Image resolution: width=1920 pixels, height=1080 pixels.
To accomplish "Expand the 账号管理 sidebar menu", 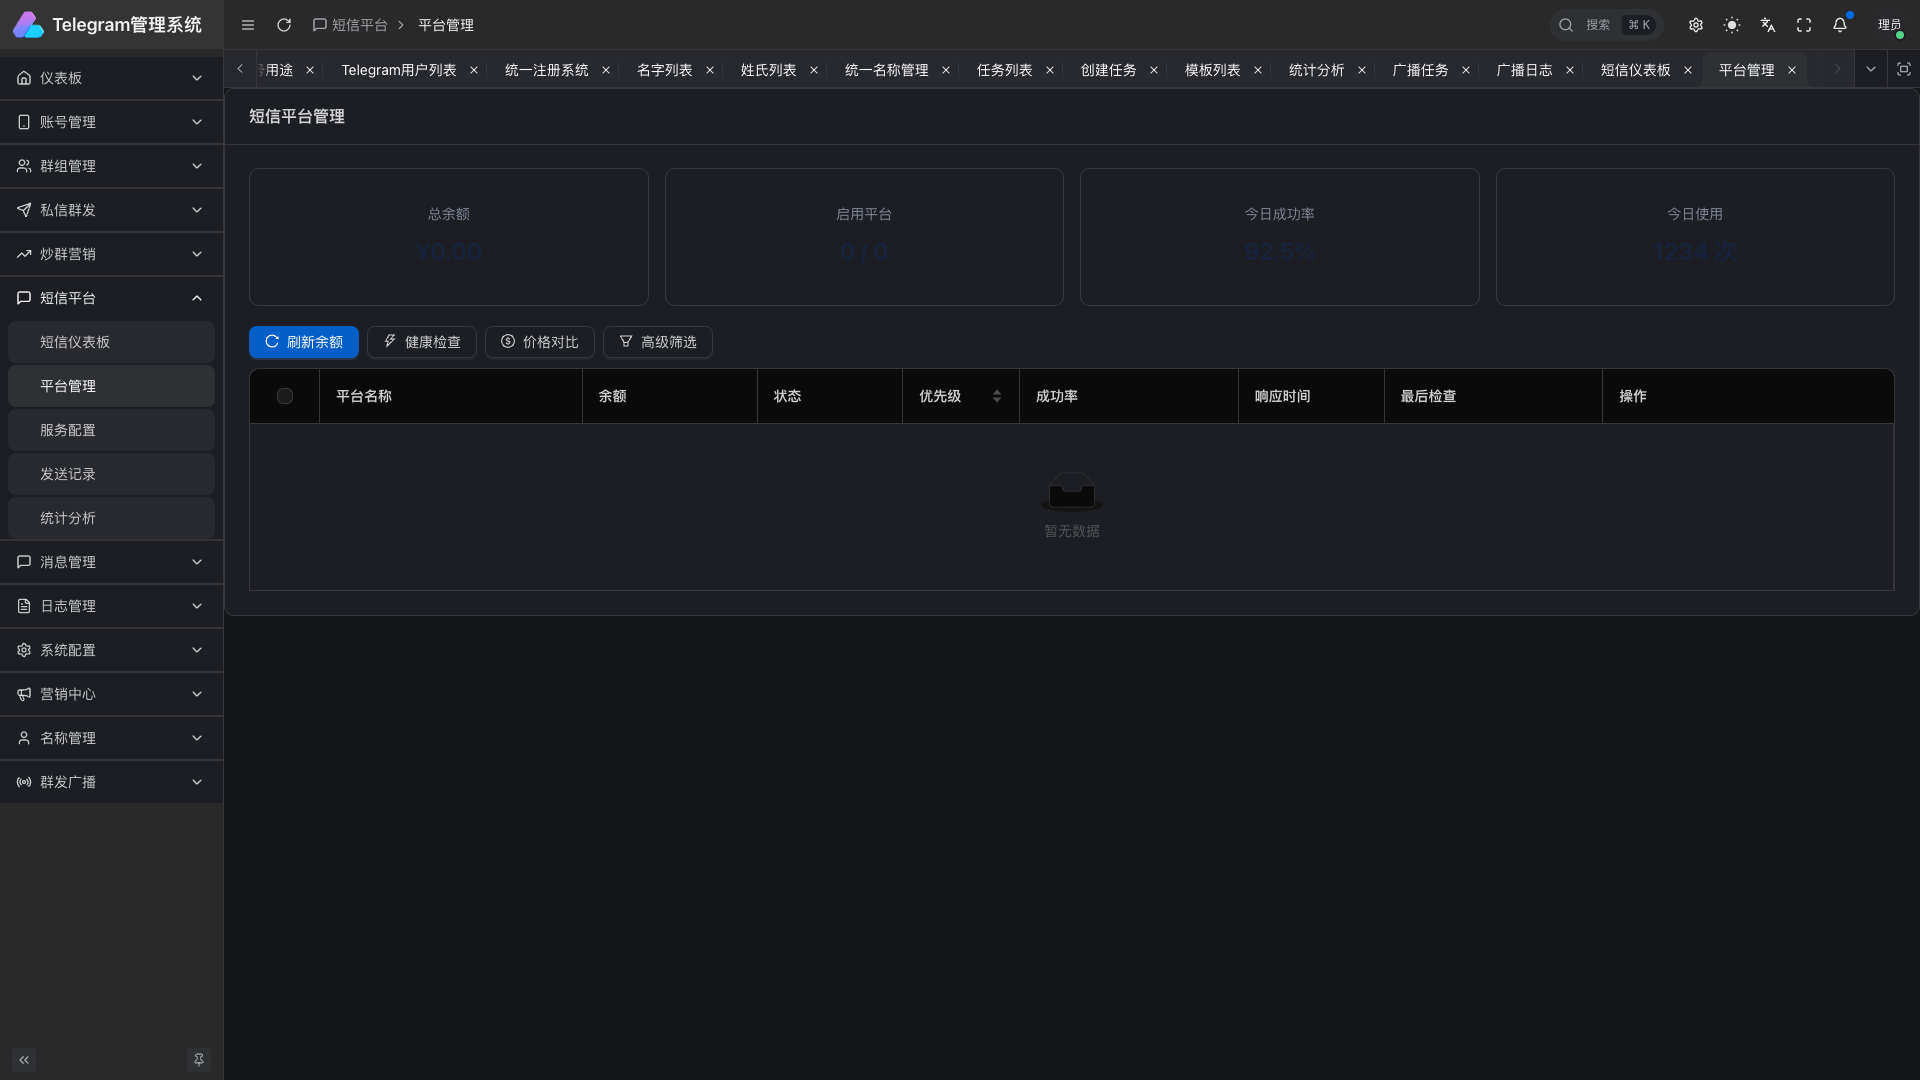I will pyautogui.click(x=111, y=122).
